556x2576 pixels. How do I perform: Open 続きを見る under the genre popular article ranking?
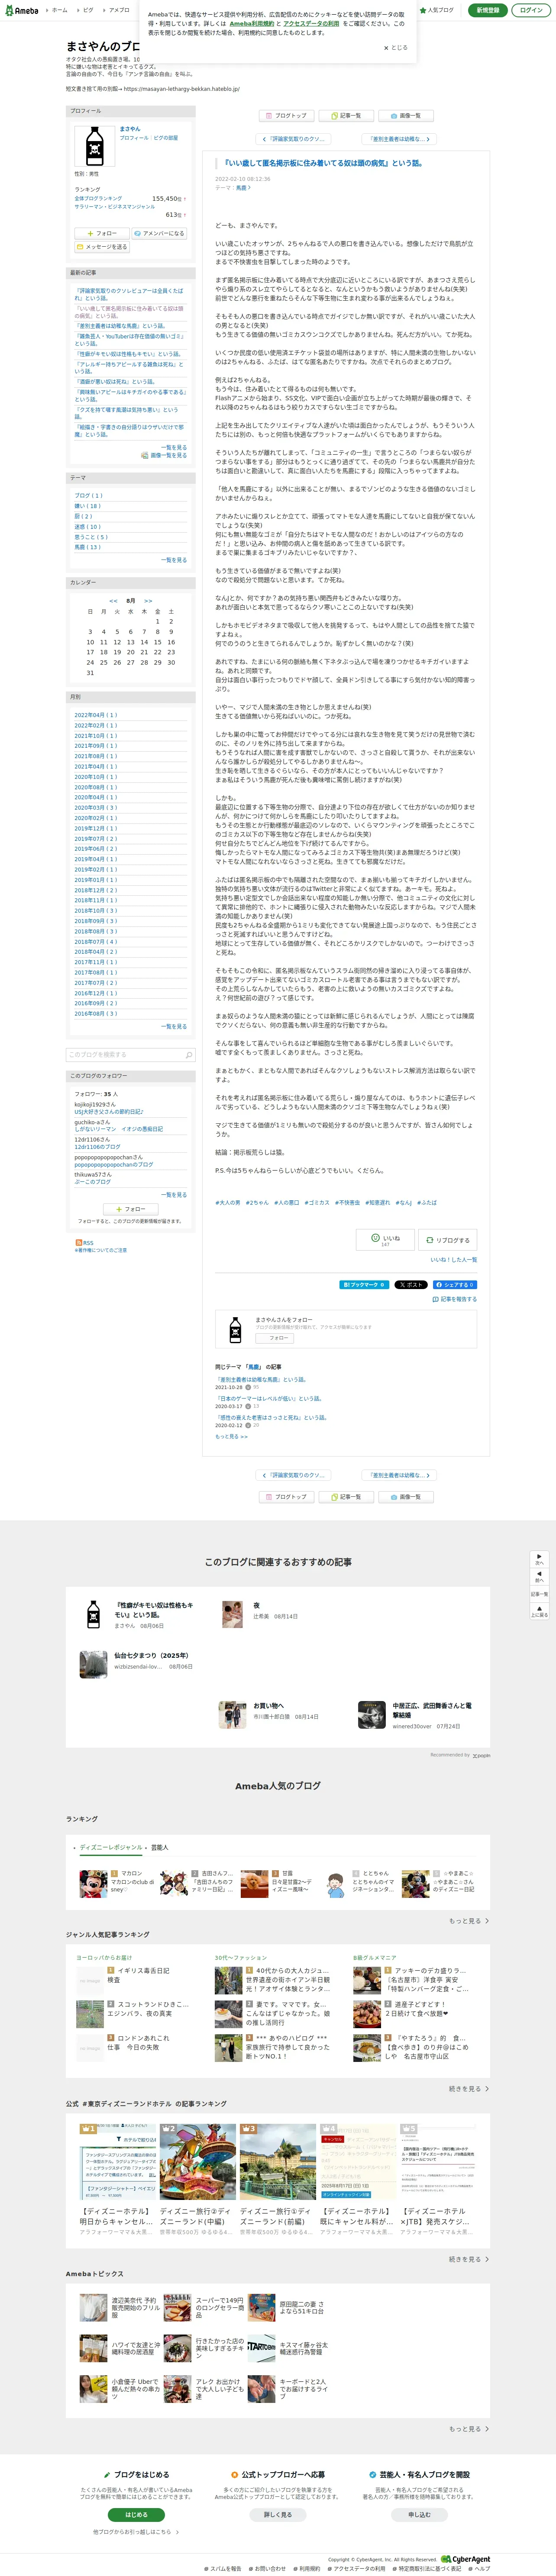(468, 2089)
